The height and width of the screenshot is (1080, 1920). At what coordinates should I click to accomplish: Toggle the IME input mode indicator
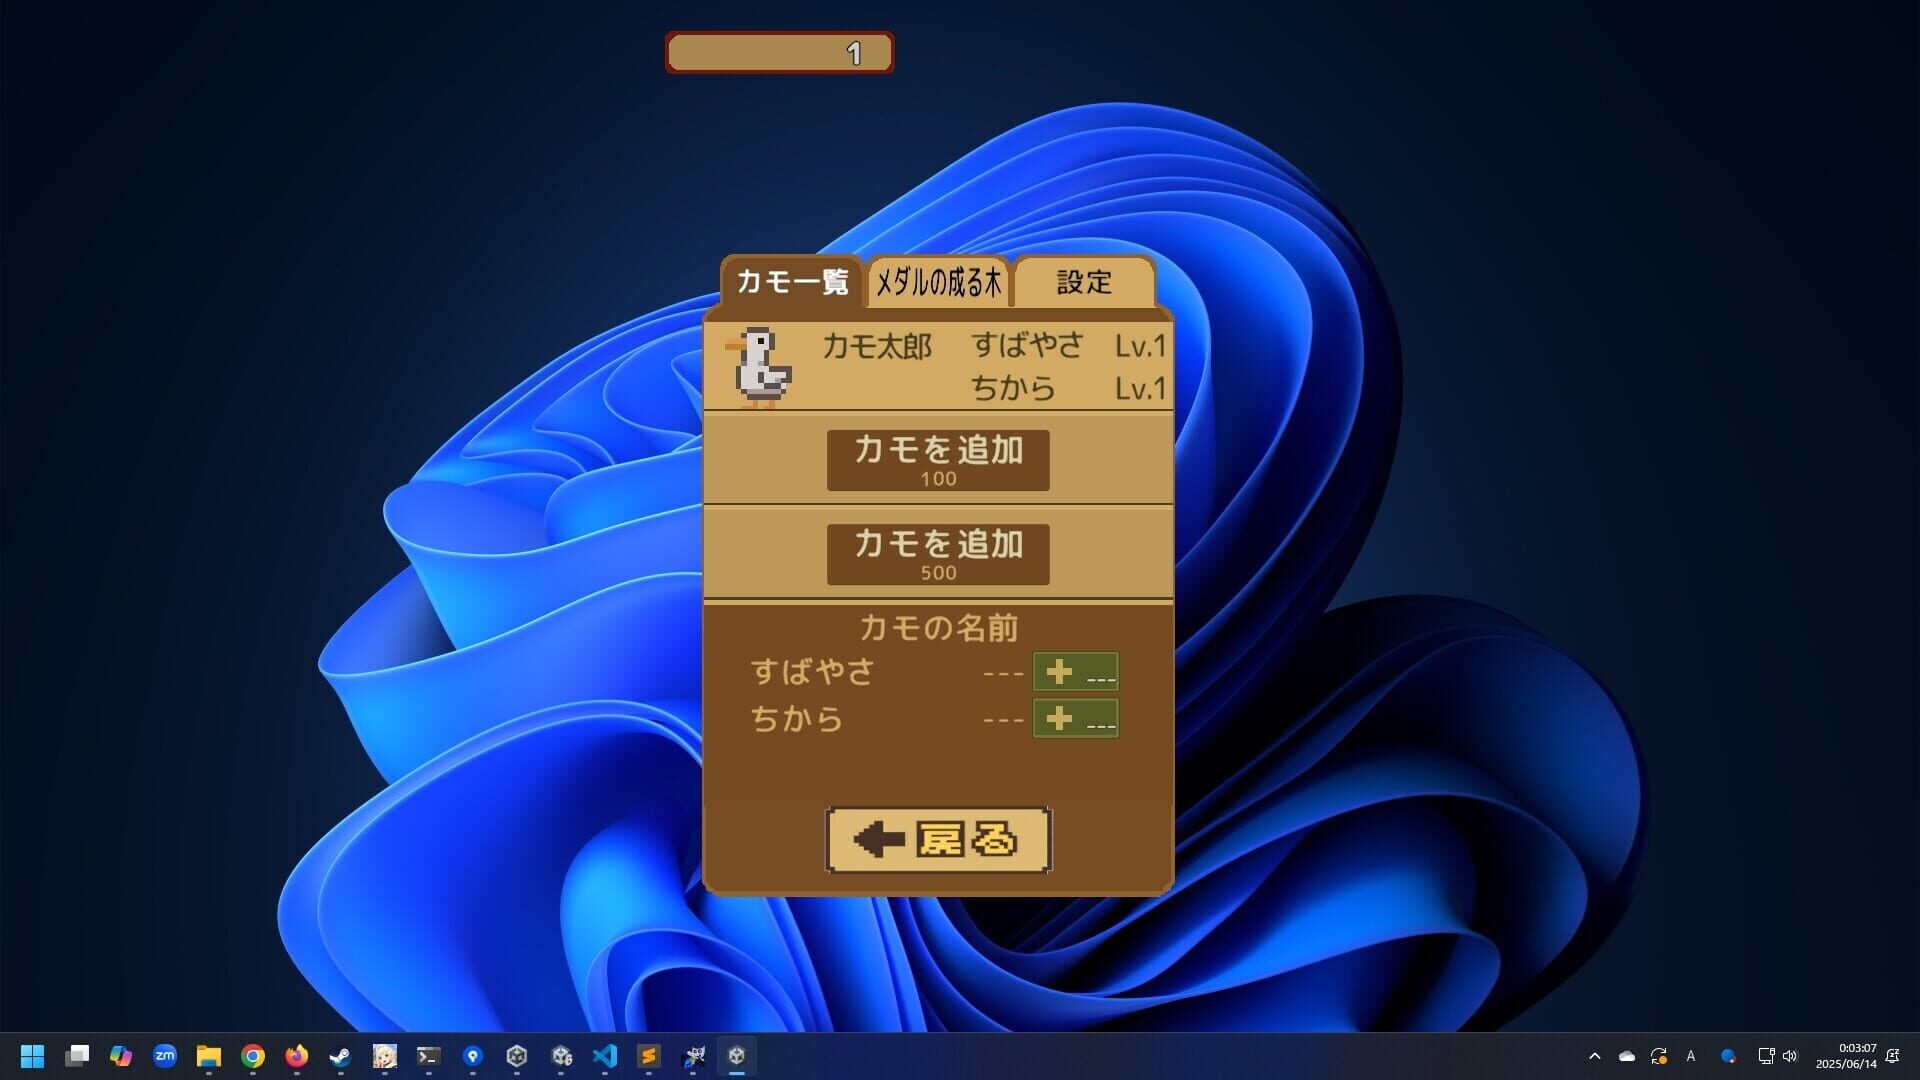[1690, 1056]
